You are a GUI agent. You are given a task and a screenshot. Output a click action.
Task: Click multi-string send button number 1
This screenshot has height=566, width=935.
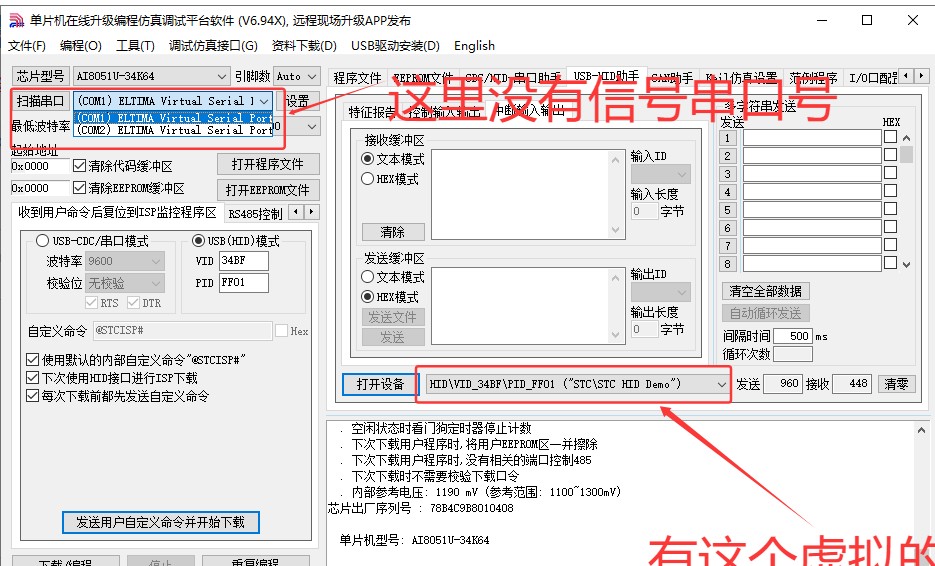coord(727,138)
